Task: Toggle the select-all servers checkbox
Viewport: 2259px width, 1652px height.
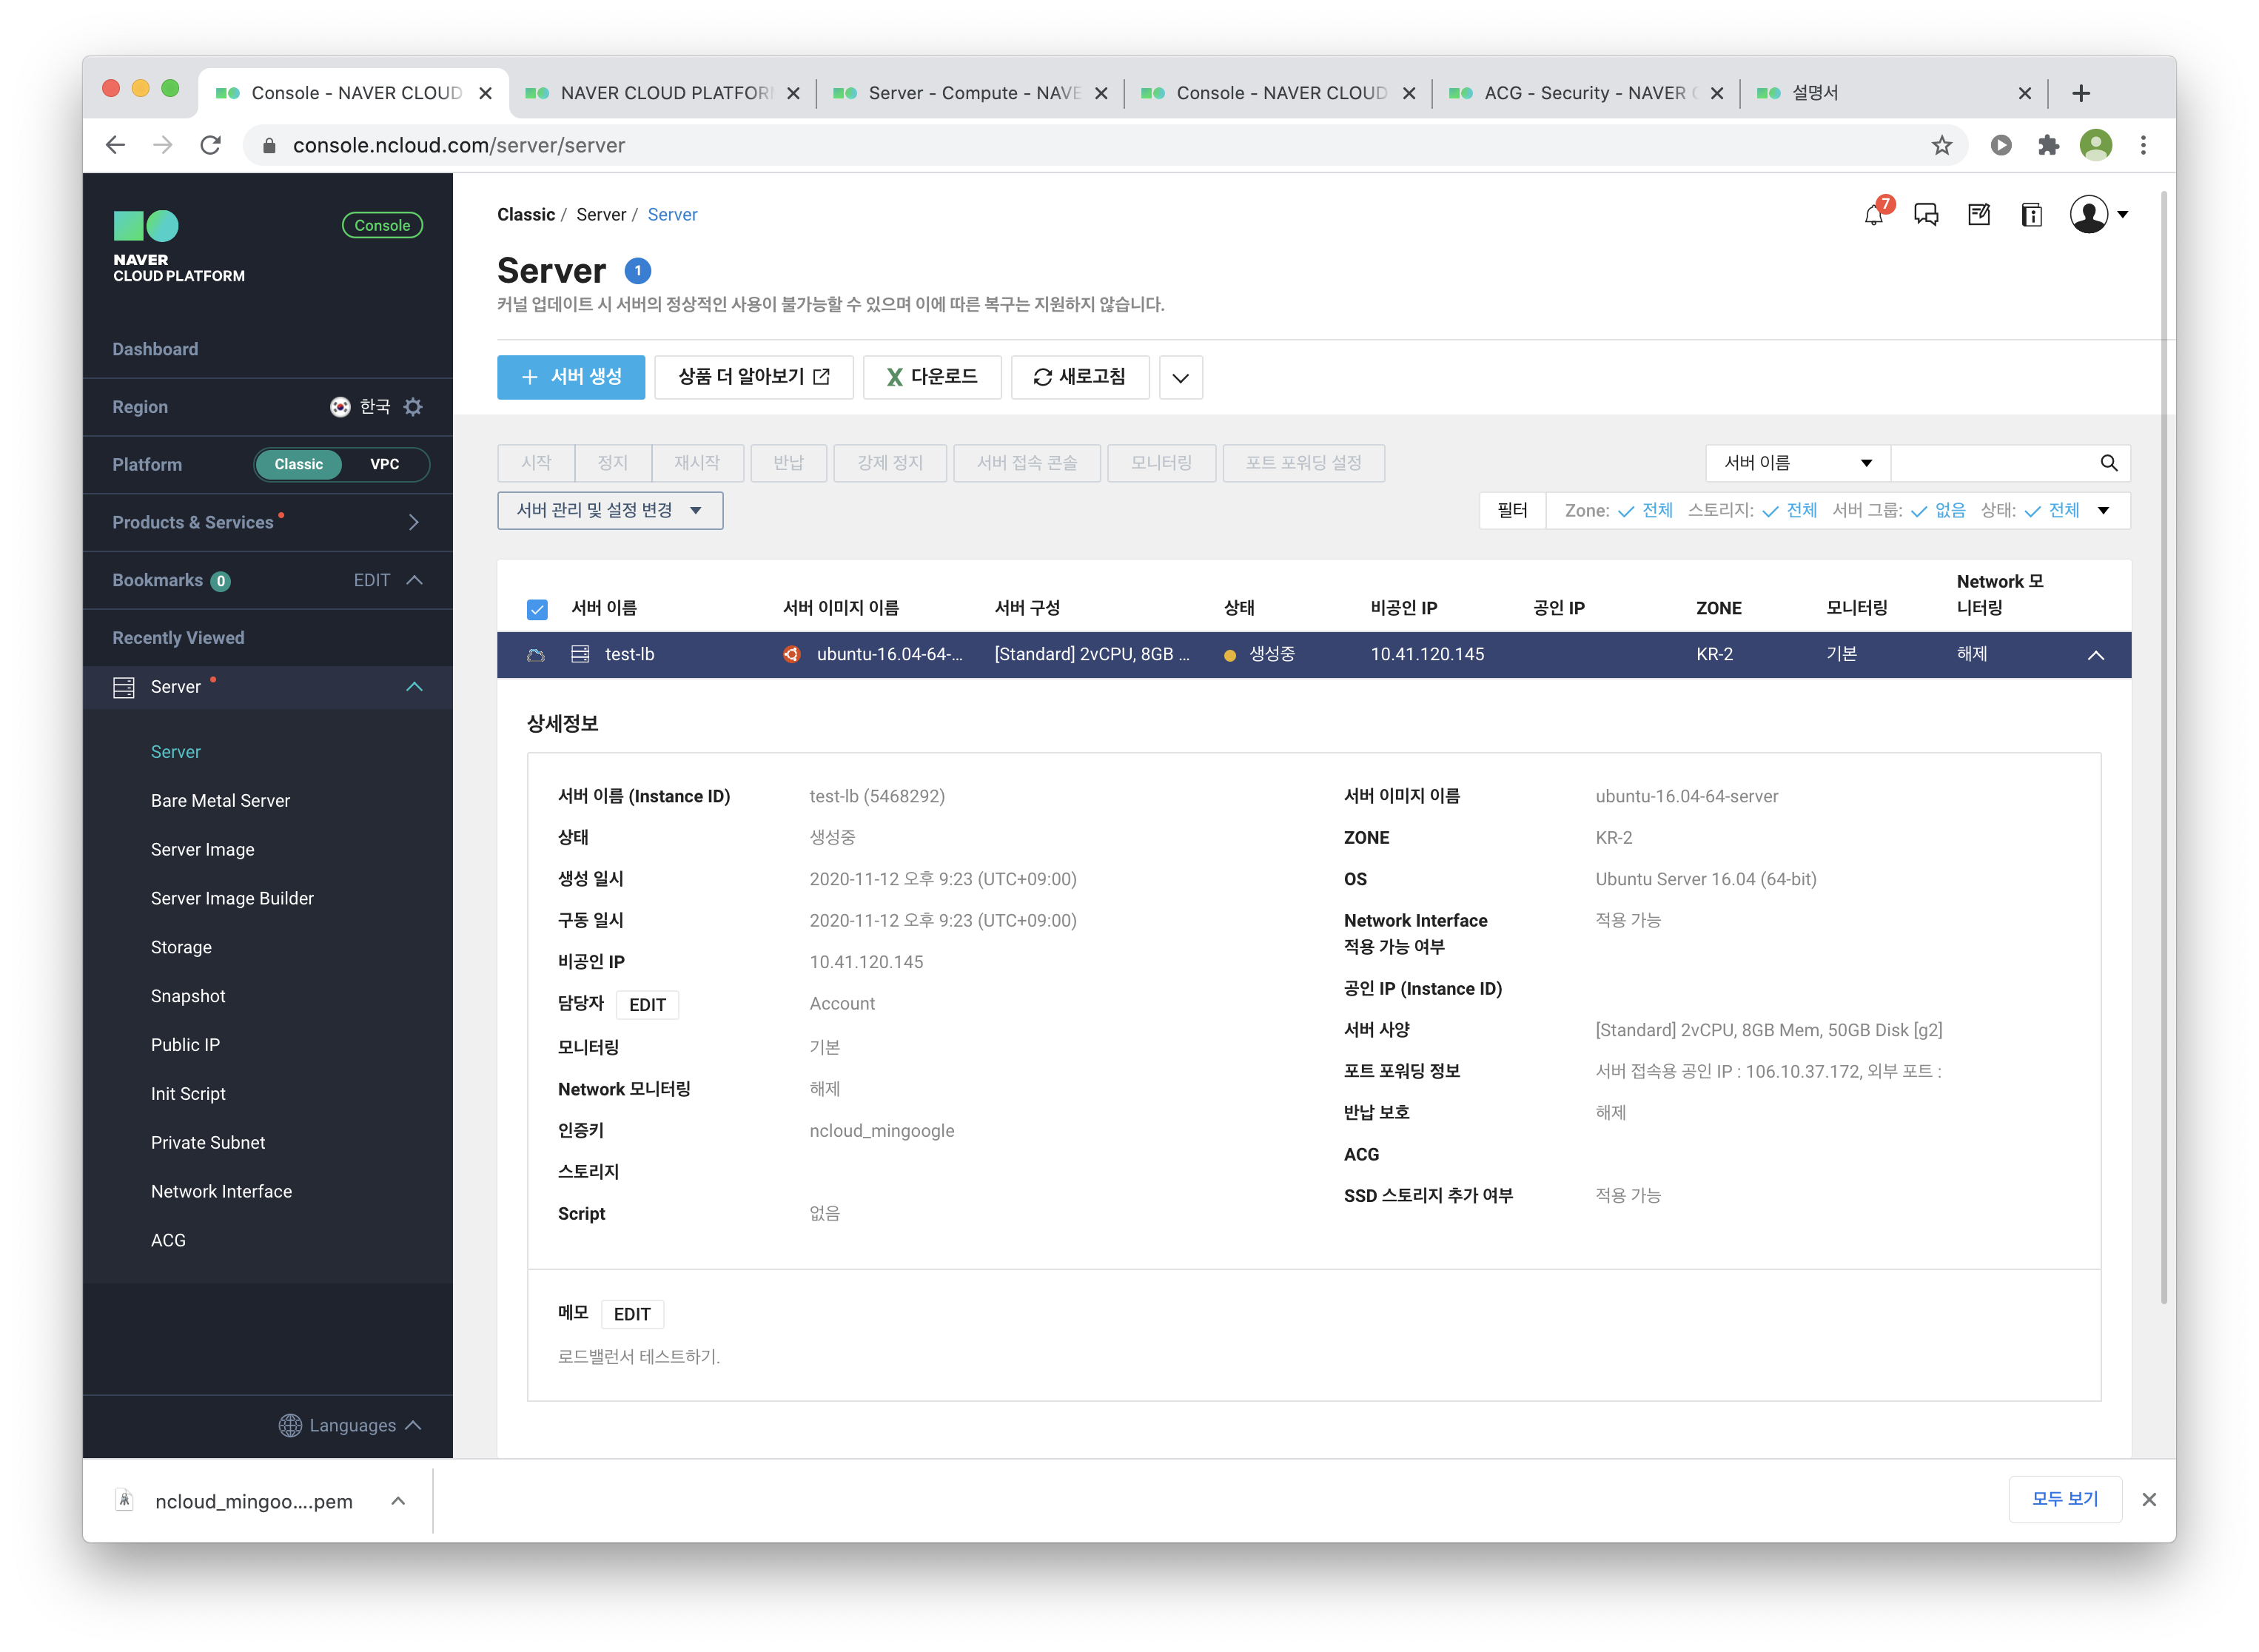Action: click(537, 609)
